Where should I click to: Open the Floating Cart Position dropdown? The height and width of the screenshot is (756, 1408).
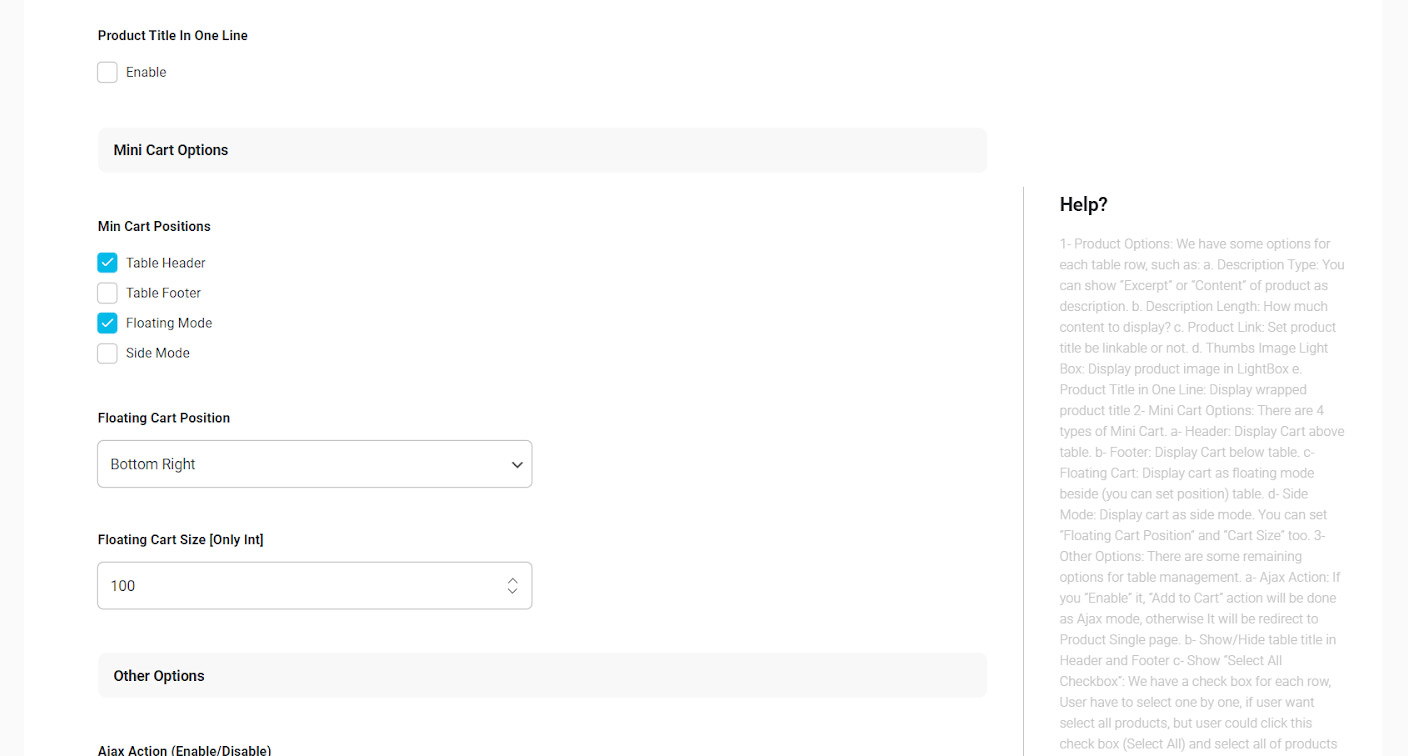[314, 464]
